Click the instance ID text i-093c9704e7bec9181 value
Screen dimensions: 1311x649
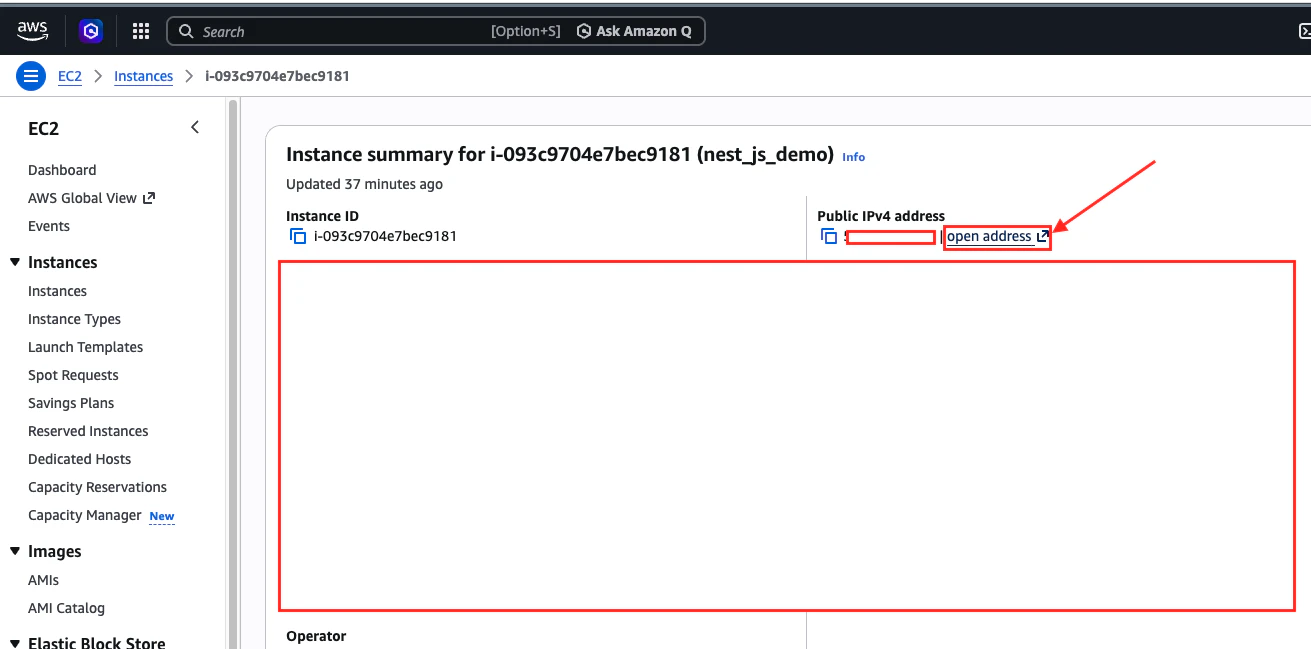pos(385,237)
